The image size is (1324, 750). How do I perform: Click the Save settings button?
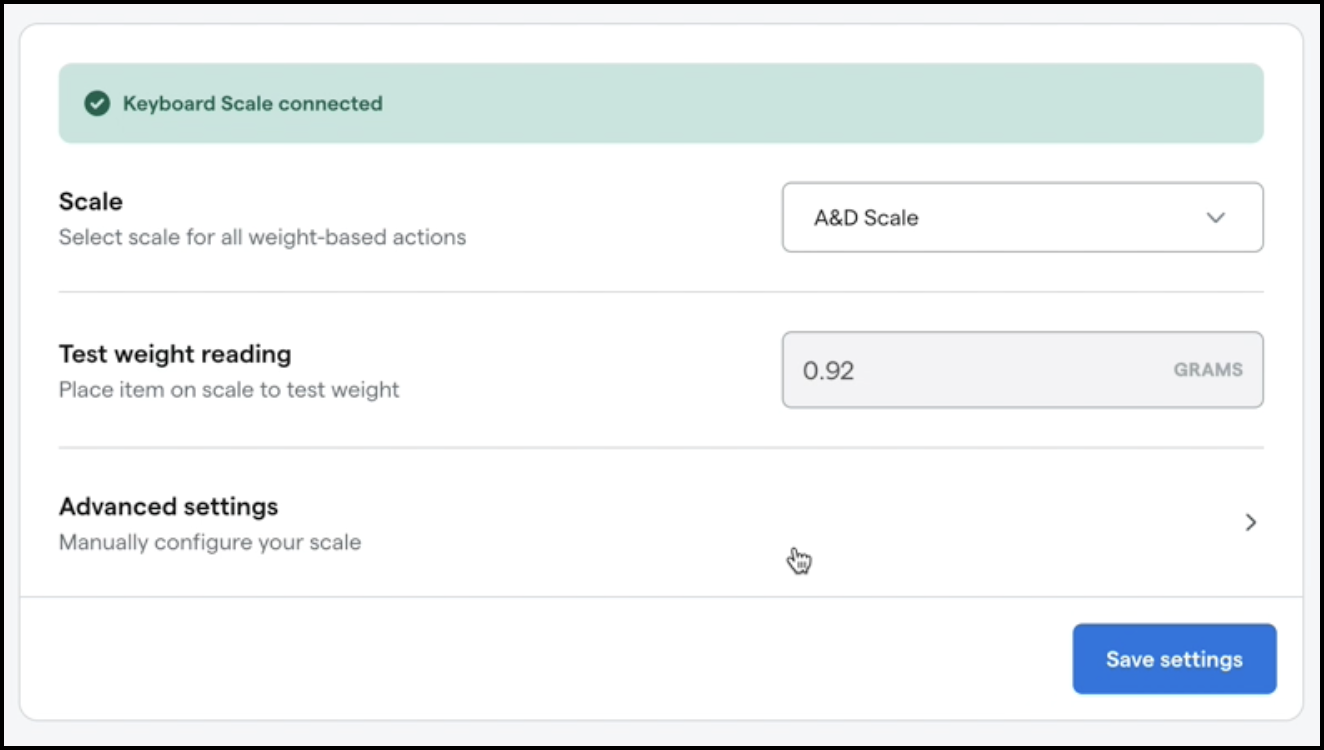tap(1174, 658)
